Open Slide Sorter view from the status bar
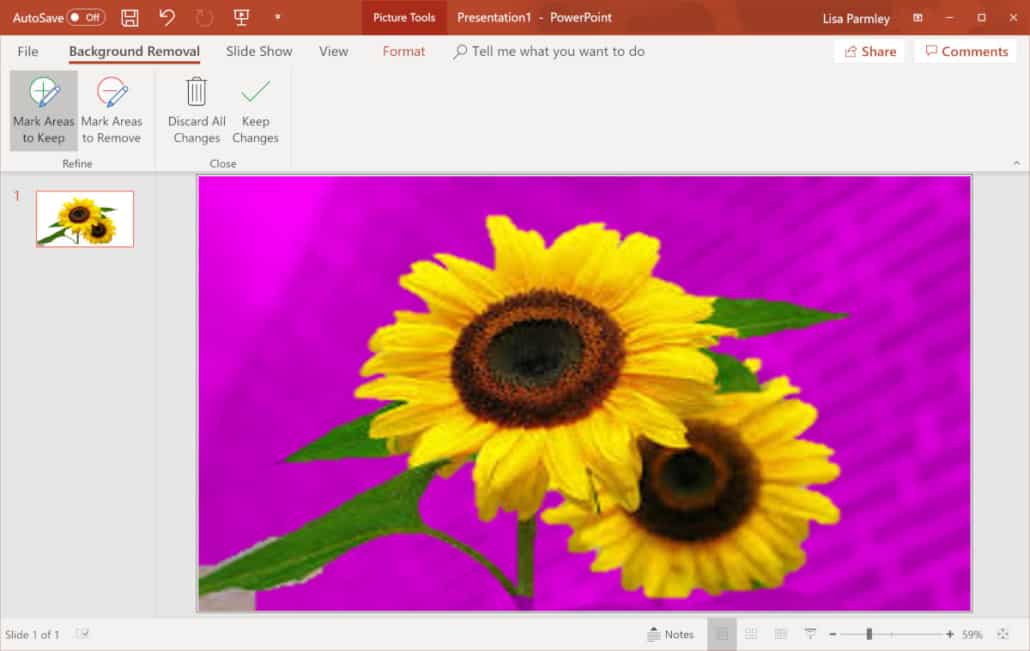The height and width of the screenshot is (651, 1030). [x=751, y=633]
